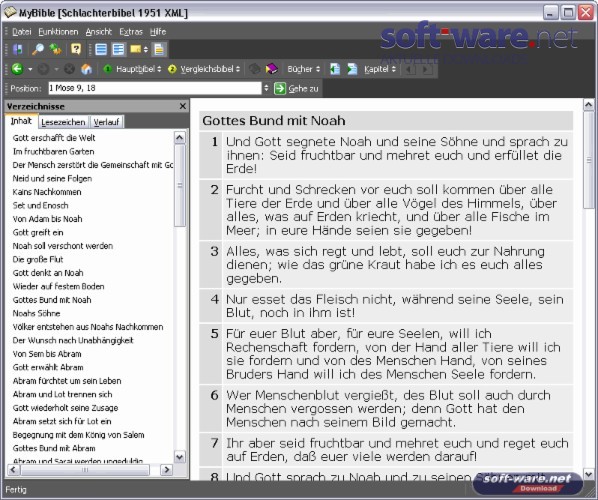Open the help question-mark icon

tap(76, 49)
